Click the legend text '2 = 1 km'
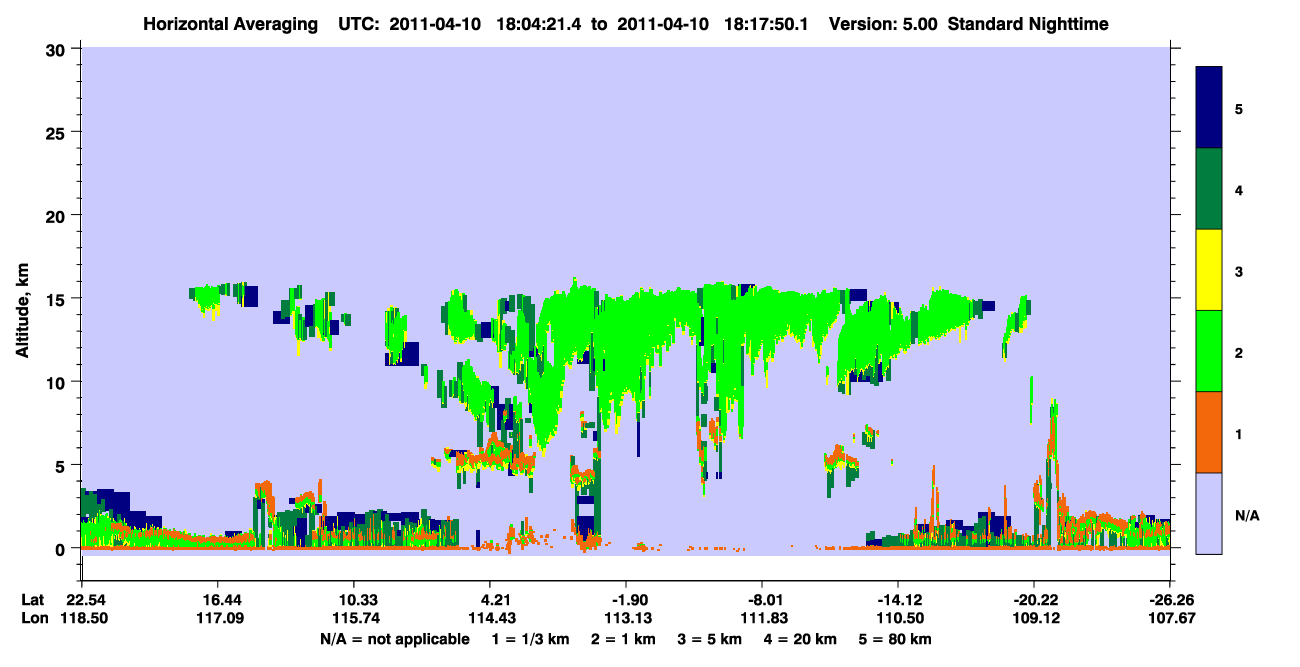This screenshot has width=1300, height=667. [625, 639]
